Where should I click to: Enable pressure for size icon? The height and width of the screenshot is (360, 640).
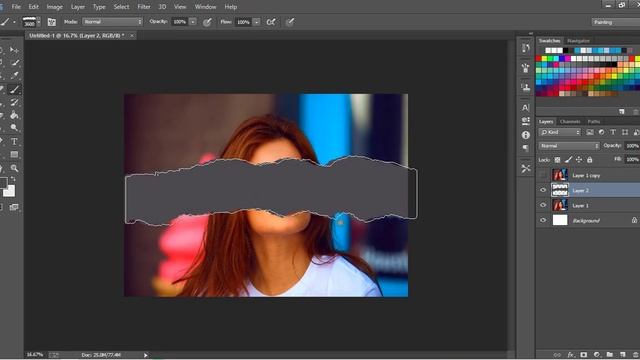[x=290, y=22]
